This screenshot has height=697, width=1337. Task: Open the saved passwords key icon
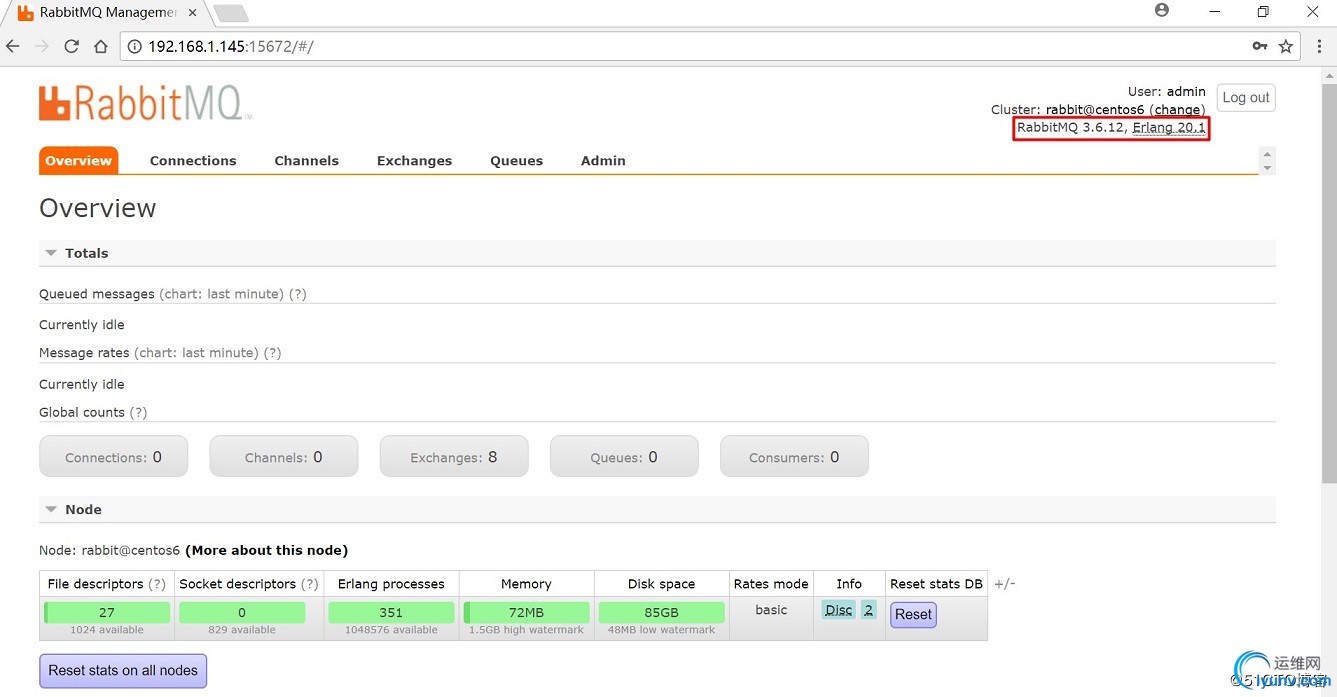[1260, 46]
